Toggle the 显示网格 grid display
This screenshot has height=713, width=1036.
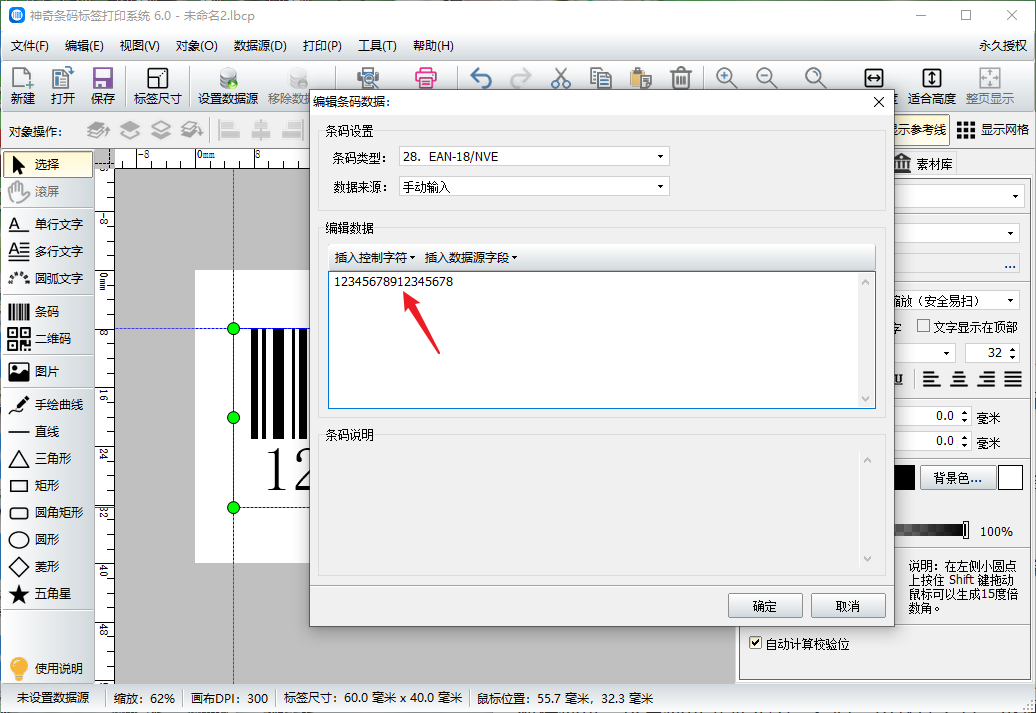coord(992,130)
